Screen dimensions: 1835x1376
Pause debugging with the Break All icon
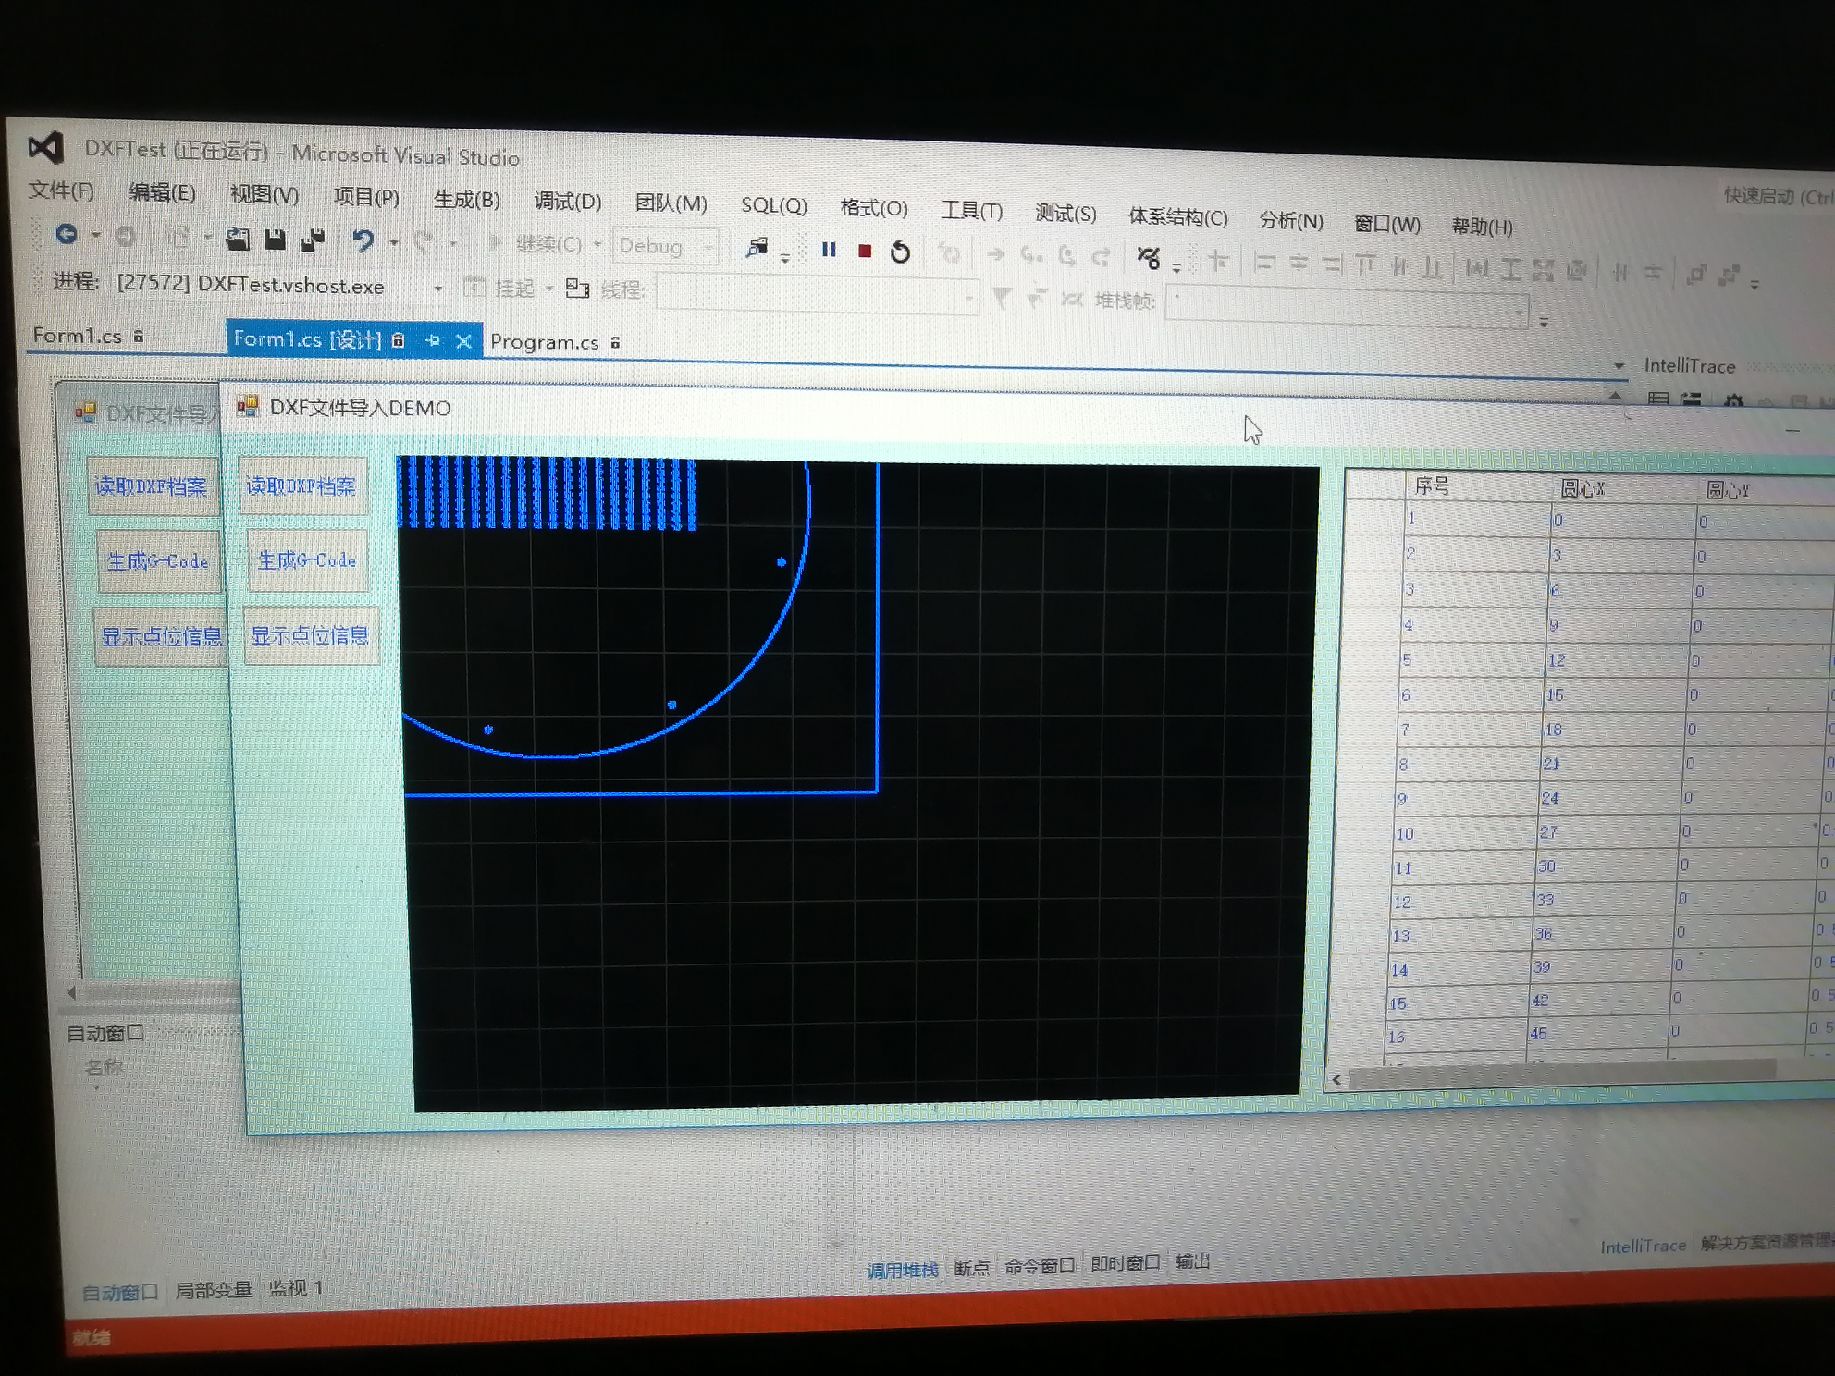pyautogui.click(x=828, y=249)
